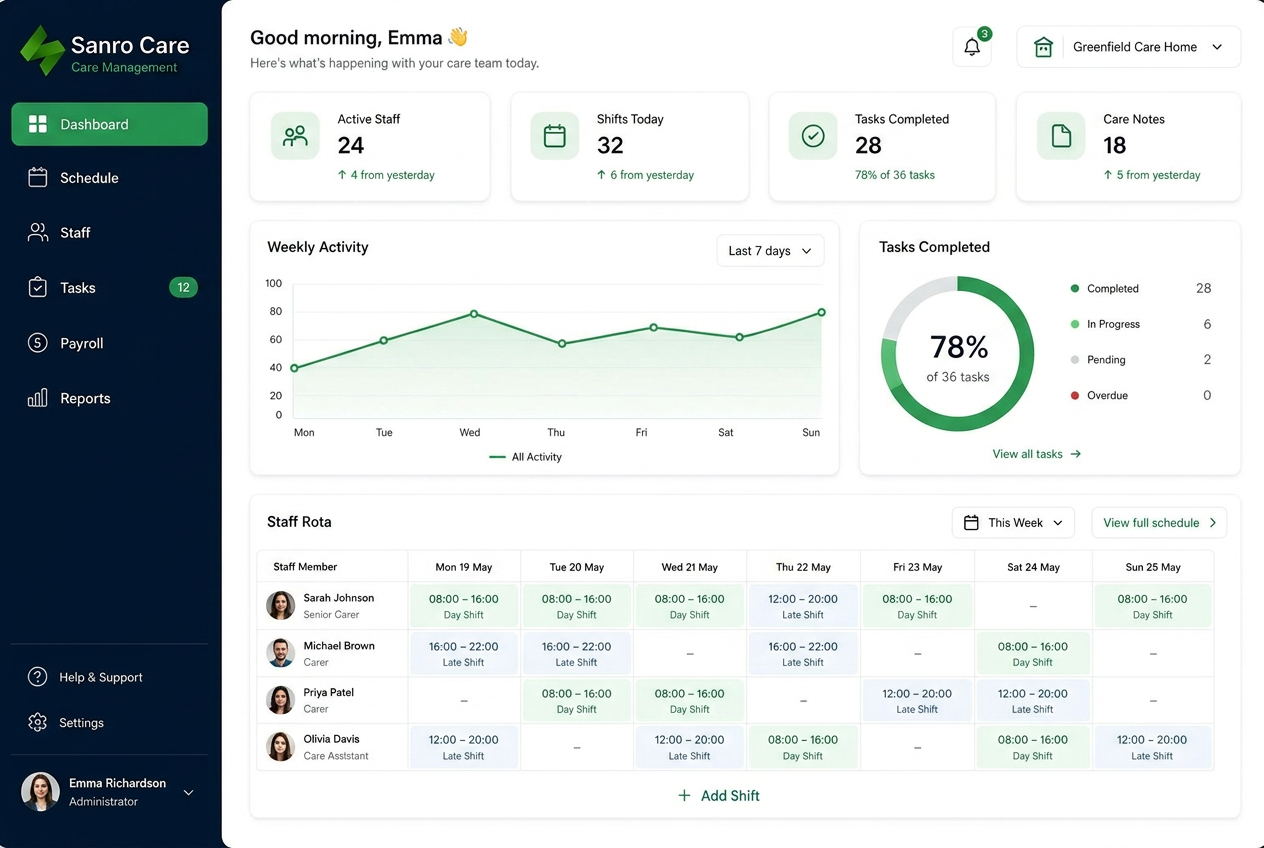Screen dimensions: 1264x848
Task: Open the Tasks sidebar item
Action: 109,288
